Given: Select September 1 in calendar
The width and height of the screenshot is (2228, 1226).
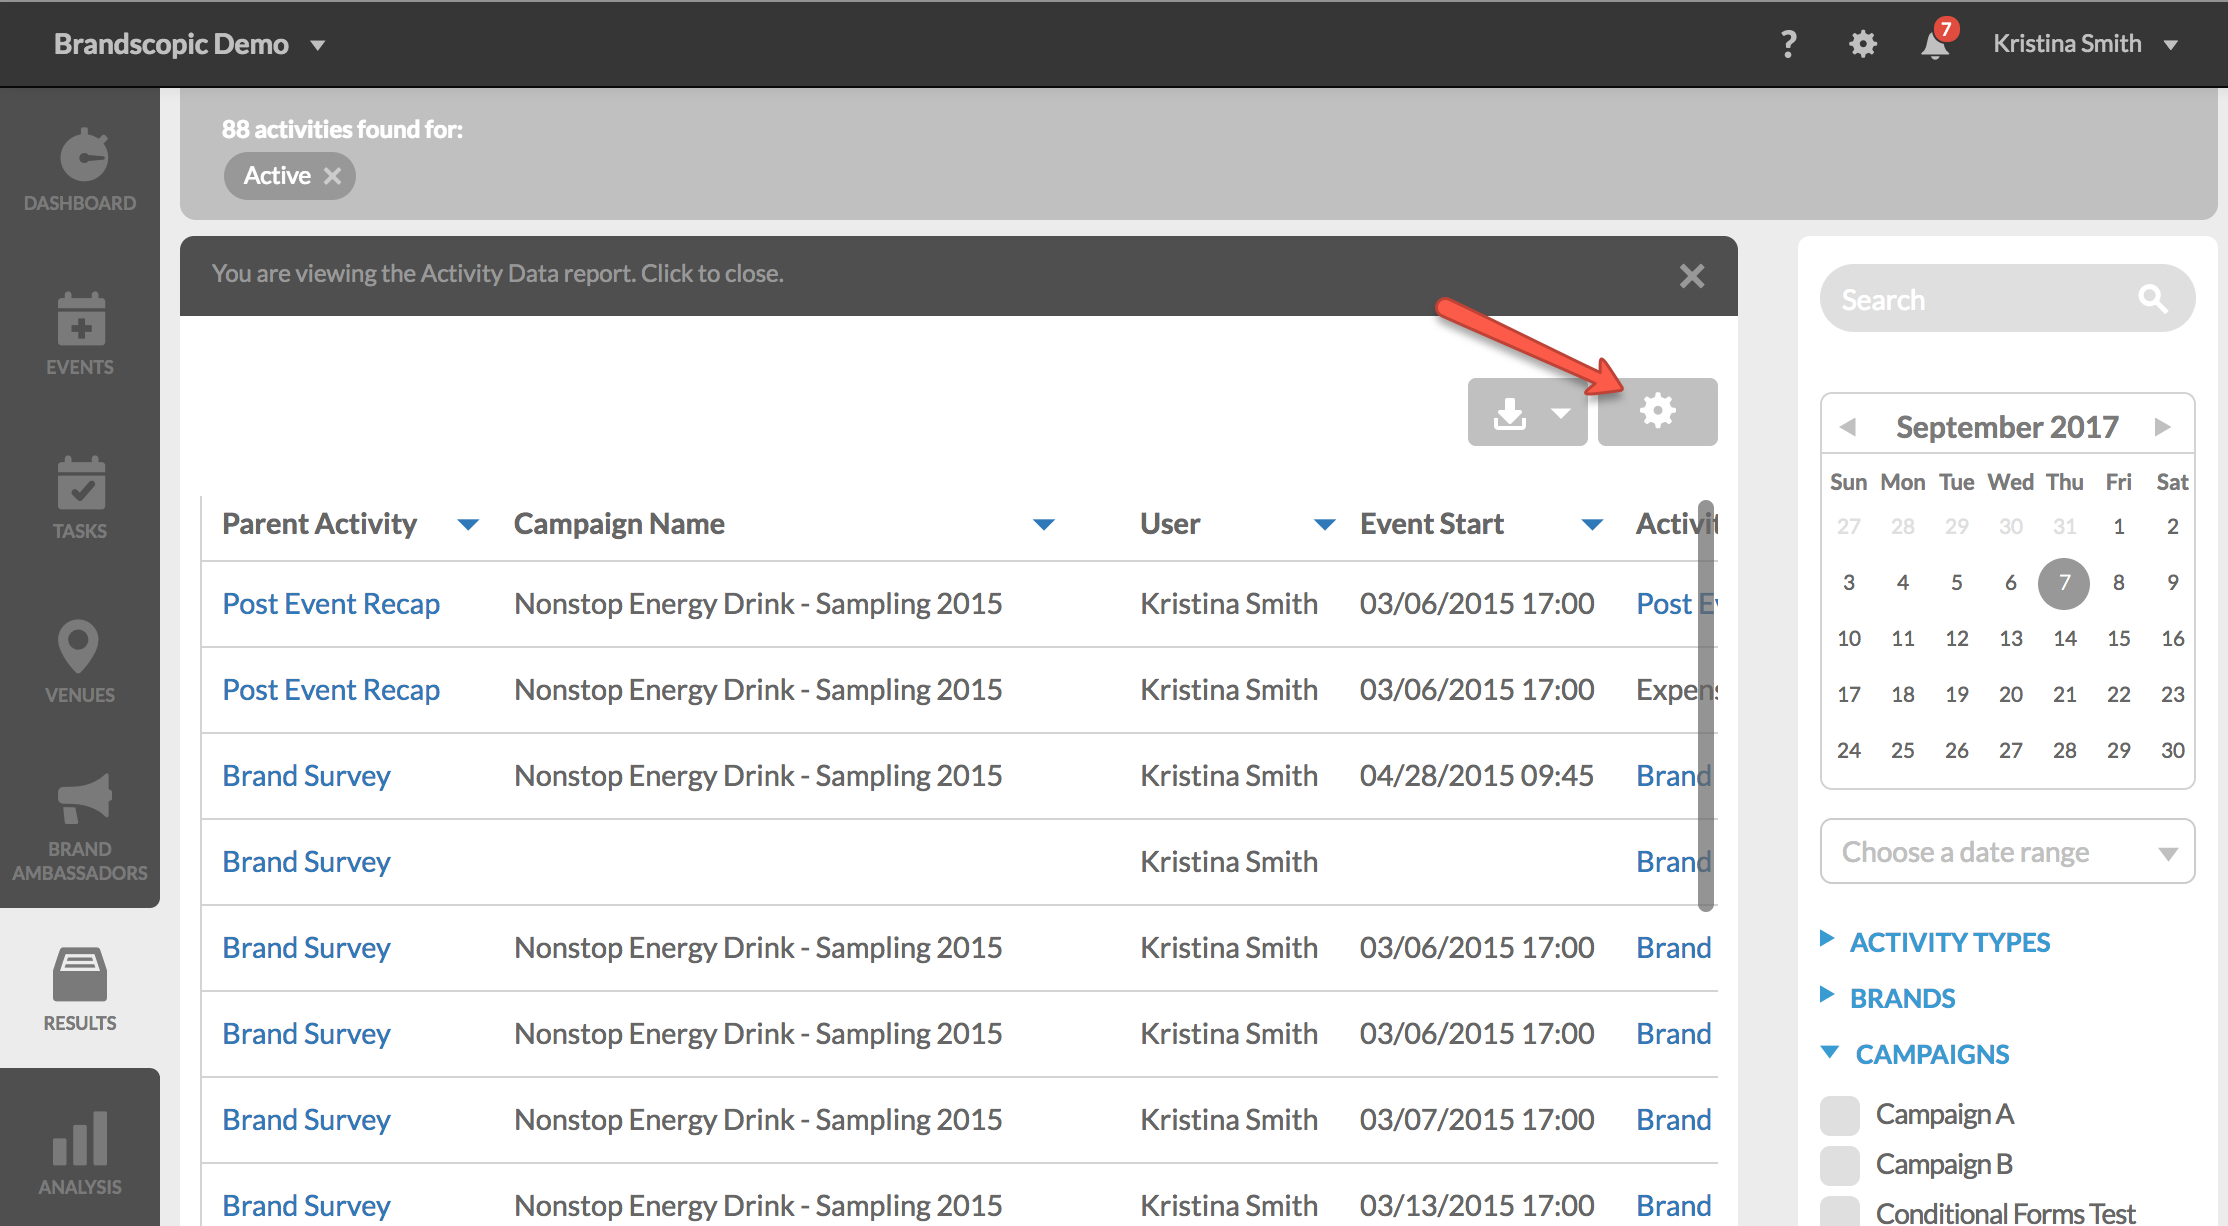Looking at the screenshot, I should tap(2118, 526).
